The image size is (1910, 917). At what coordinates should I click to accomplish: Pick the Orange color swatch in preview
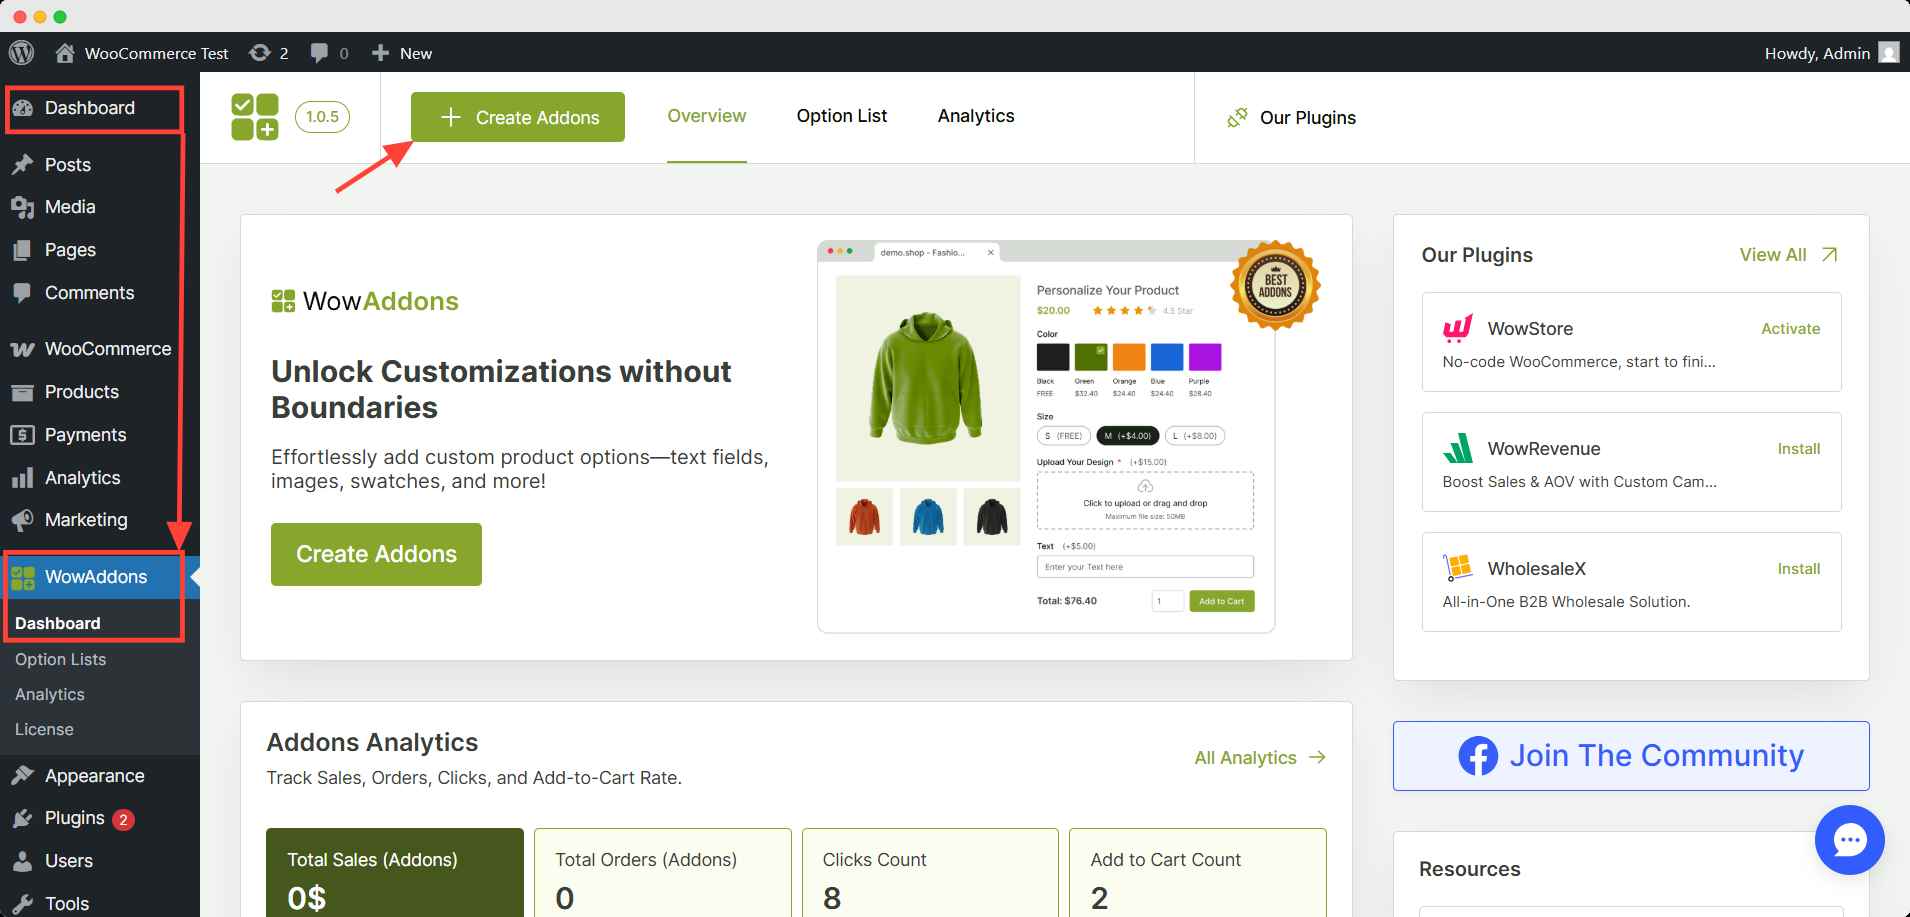click(1129, 357)
